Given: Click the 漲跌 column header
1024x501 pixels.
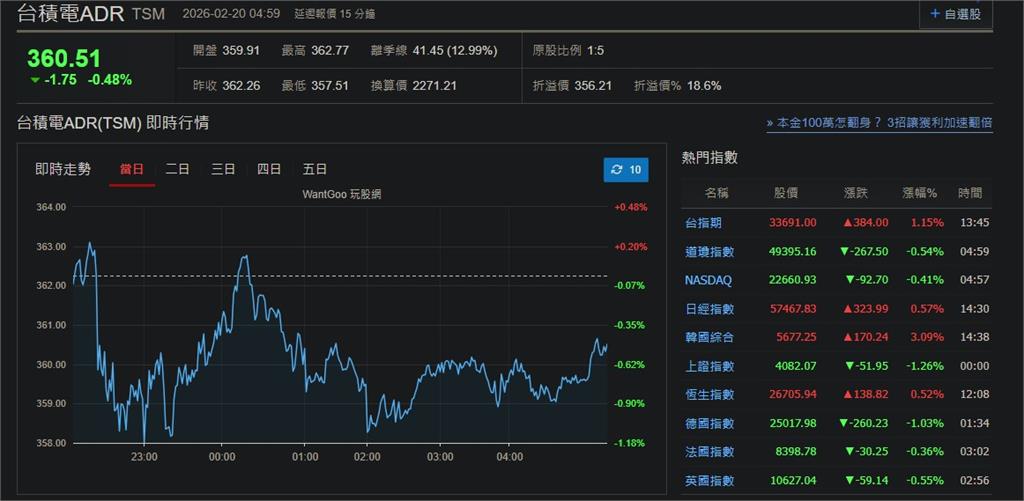Looking at the screenshot, I should coord(855,193).
